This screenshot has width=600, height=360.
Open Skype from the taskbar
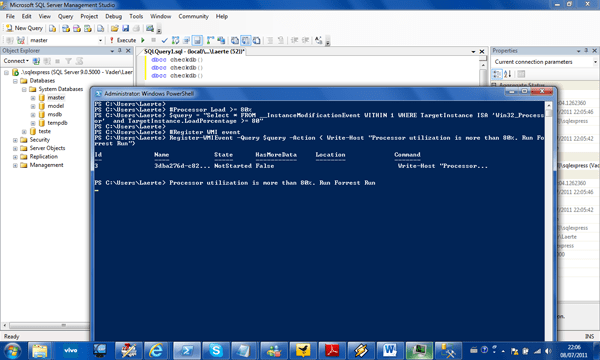coord(215,350)
